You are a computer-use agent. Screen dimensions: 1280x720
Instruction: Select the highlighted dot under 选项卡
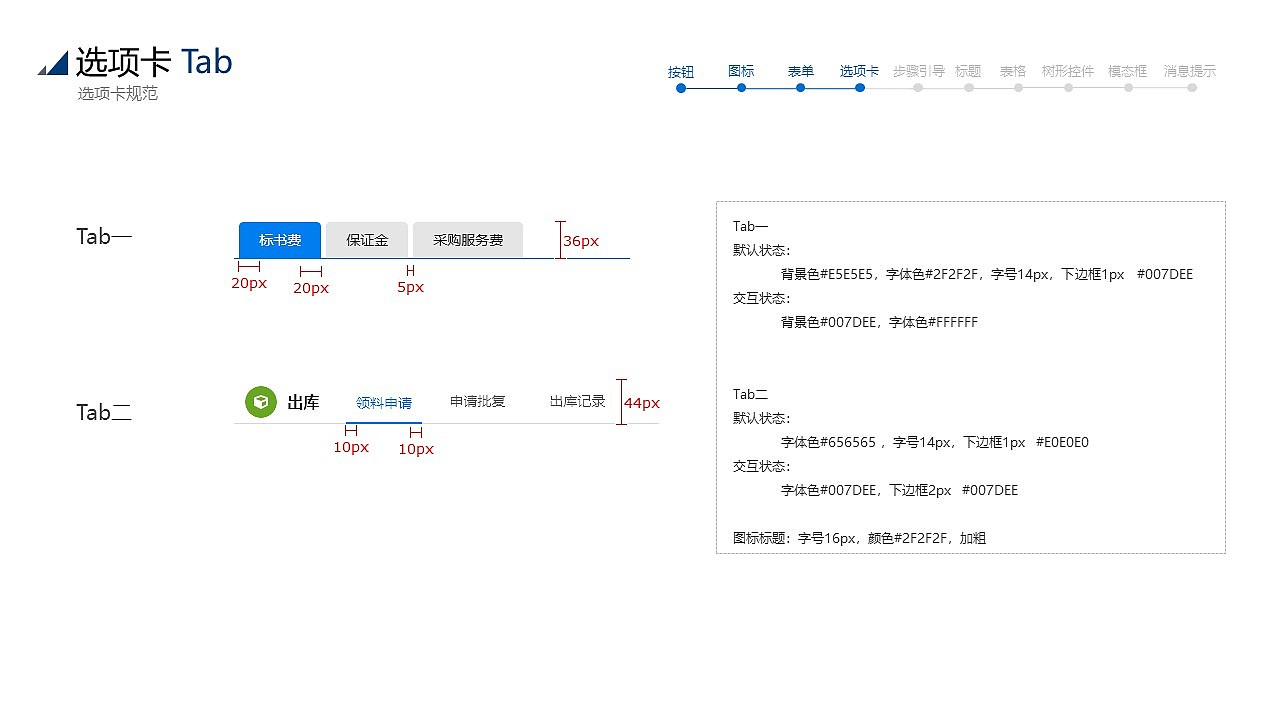point(859,89)
